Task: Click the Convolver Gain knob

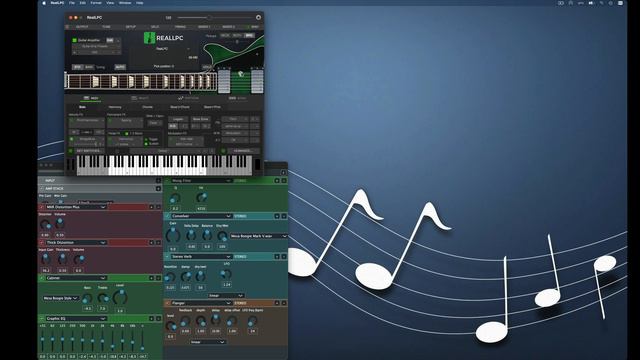Action: click(173, 235)
